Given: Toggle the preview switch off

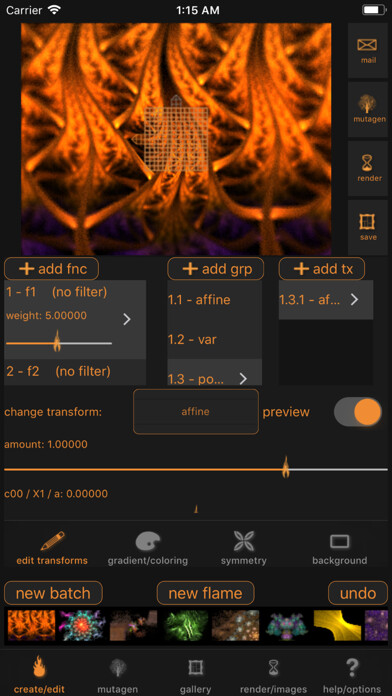Looking at the screenshot, I should [358, 411].
